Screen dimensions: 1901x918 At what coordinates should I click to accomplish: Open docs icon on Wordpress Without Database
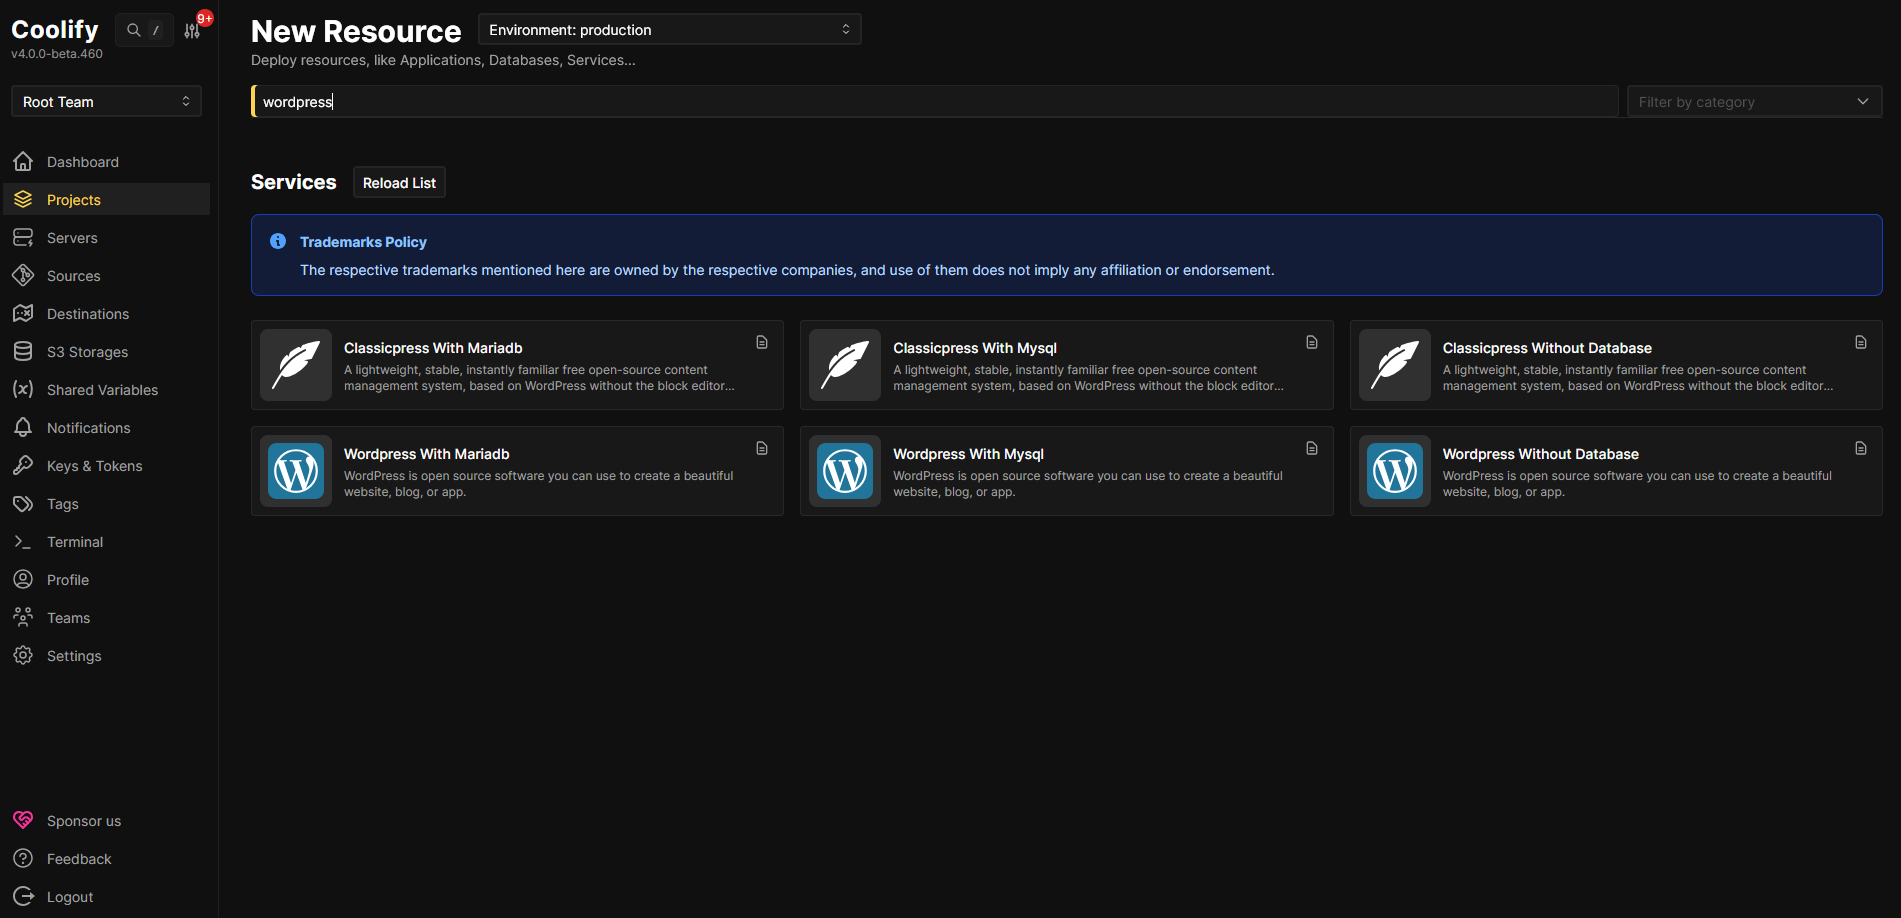pos(1861,448)
